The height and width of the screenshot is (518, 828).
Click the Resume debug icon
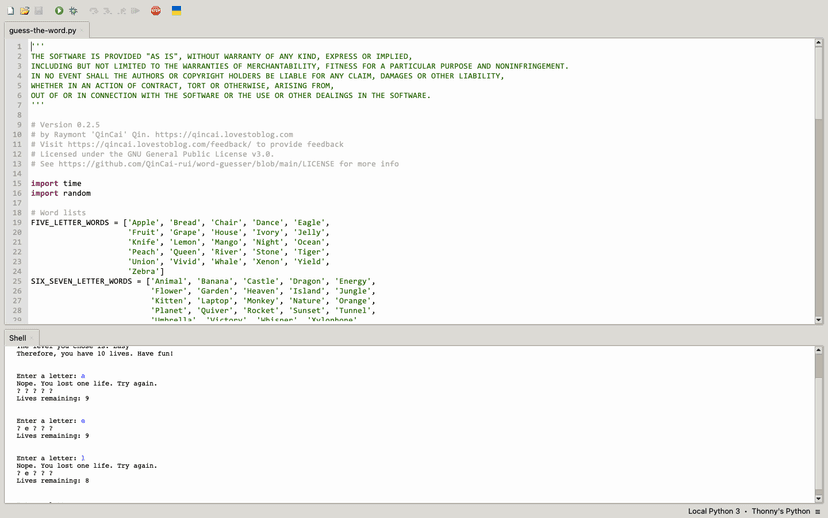[x=136, y=10]
